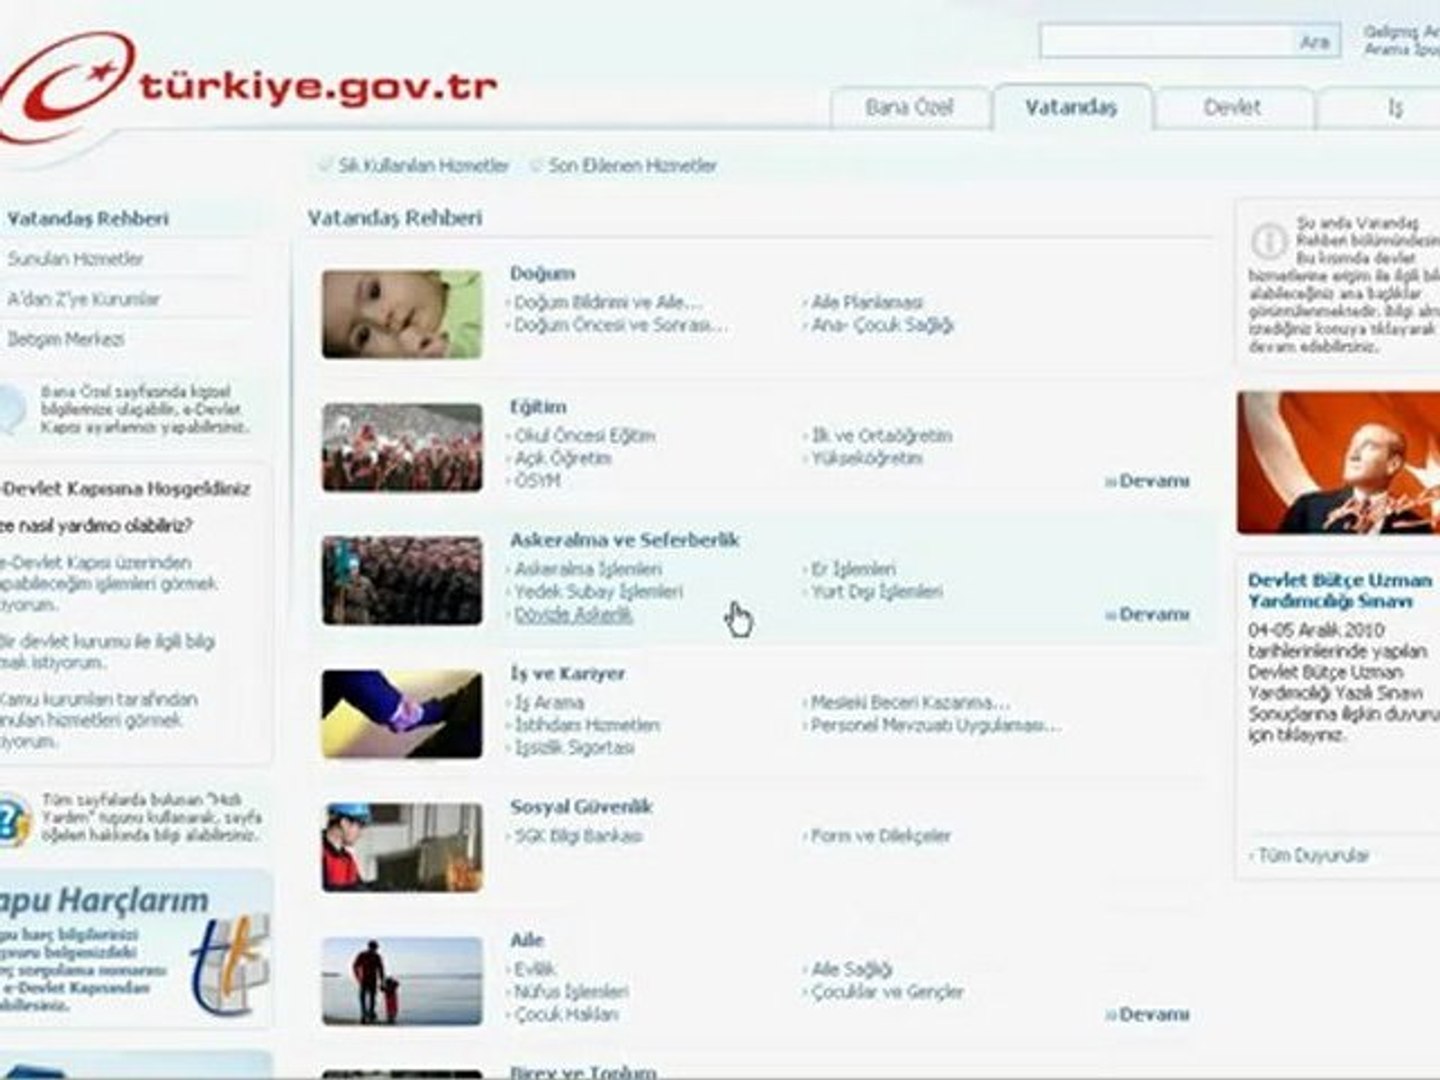Click the info icon in the right panel
This screenshot has width=1440, height=1080.
click(x=1269, y=241)
